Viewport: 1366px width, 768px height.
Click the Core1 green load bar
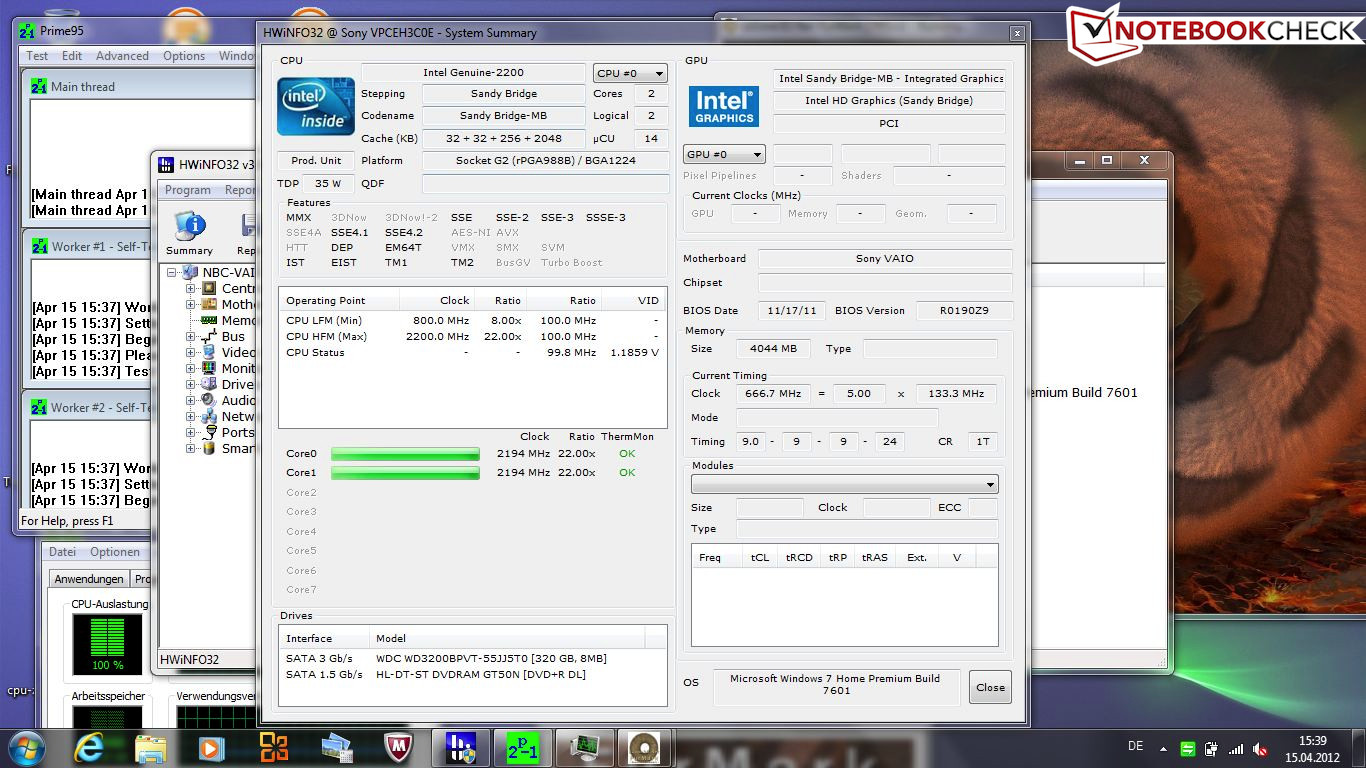(405, 473)
